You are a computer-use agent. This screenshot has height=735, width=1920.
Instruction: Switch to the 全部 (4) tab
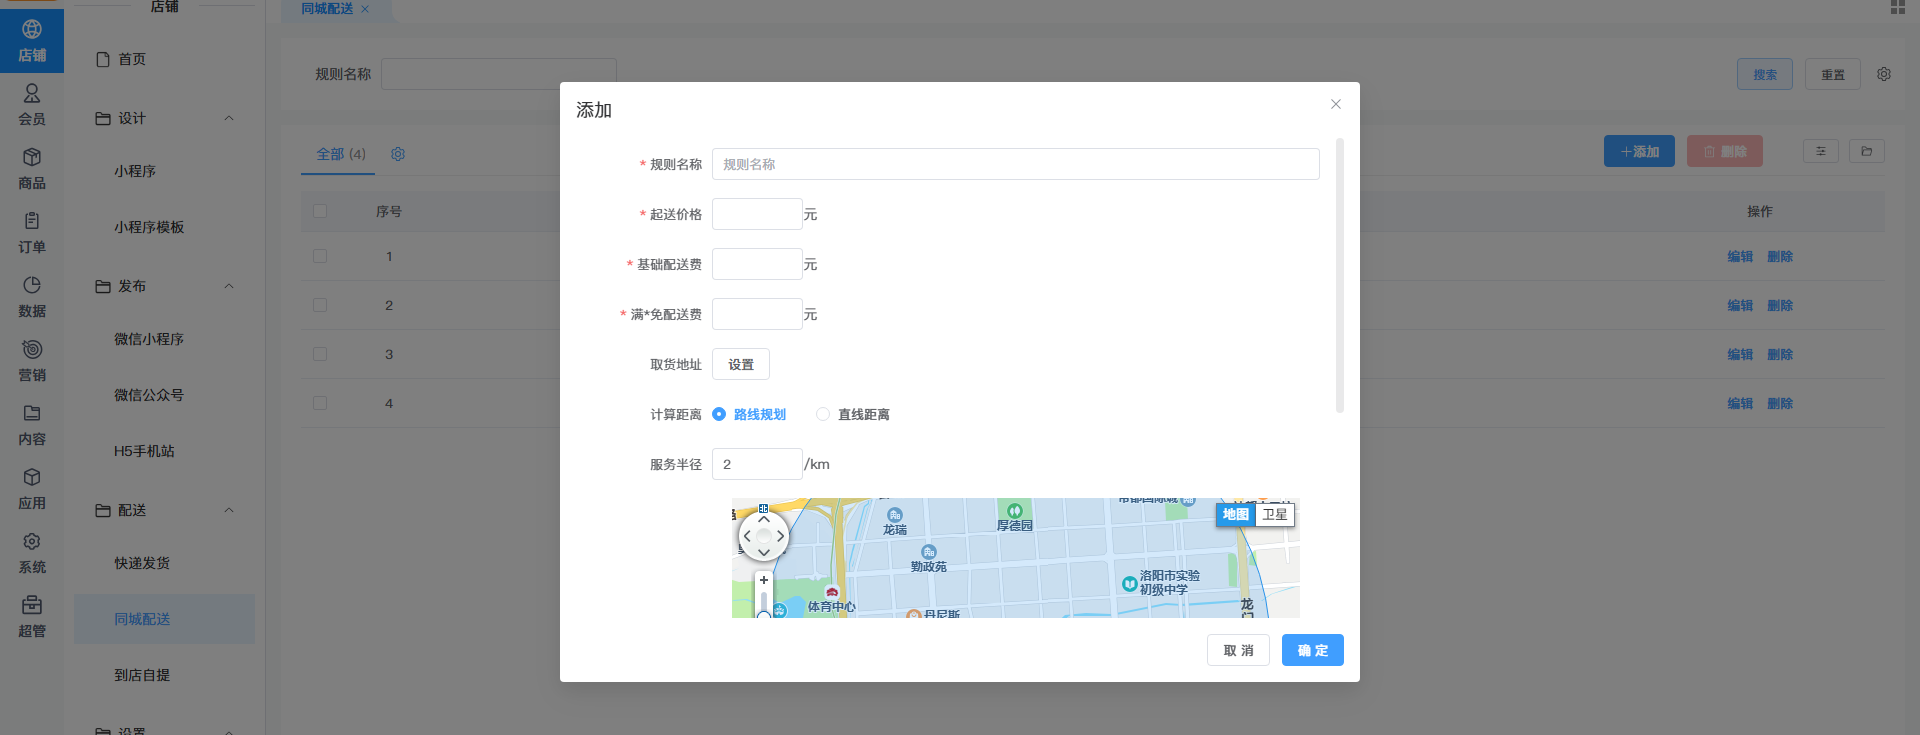341,154
